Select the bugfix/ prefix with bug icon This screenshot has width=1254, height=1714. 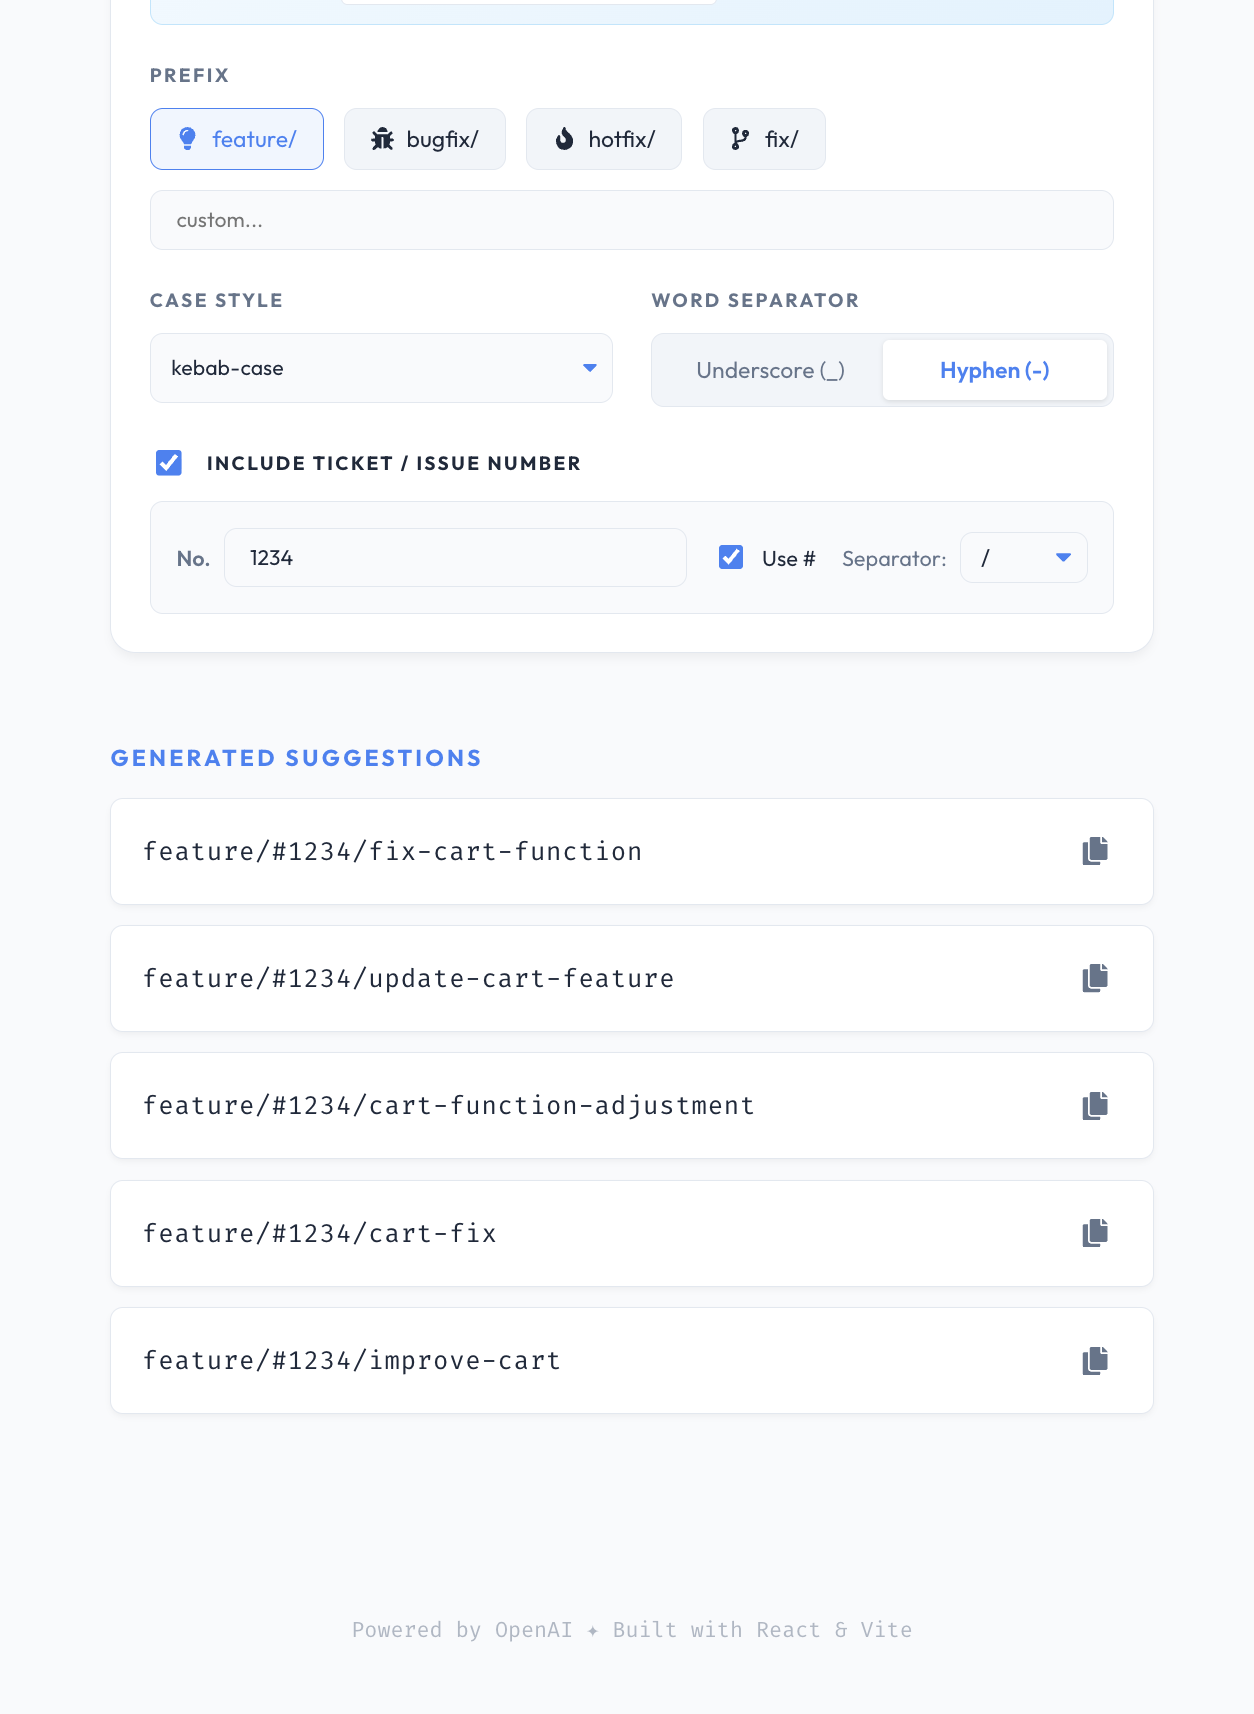coord(425,139)
